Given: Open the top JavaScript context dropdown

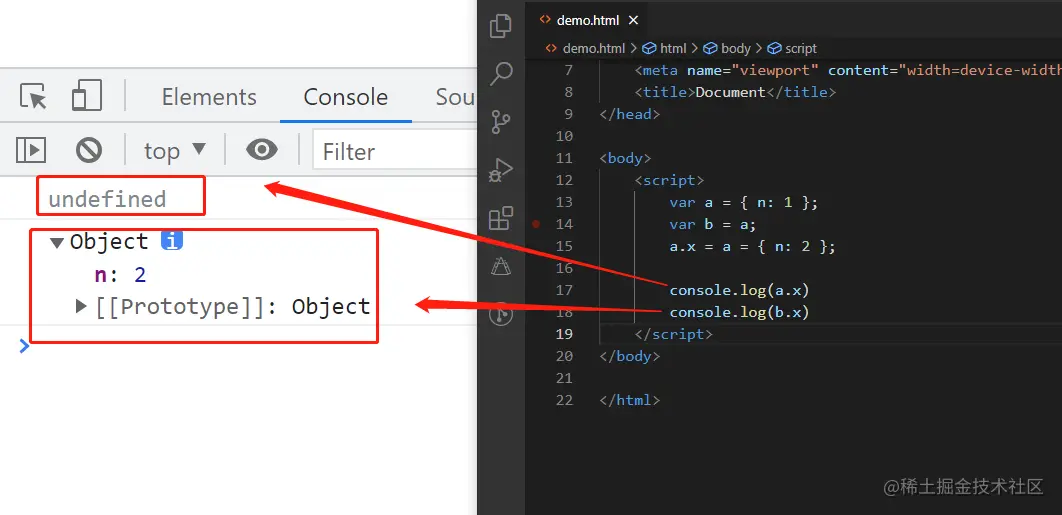Looking at the screenshot, I should point(174,150).
